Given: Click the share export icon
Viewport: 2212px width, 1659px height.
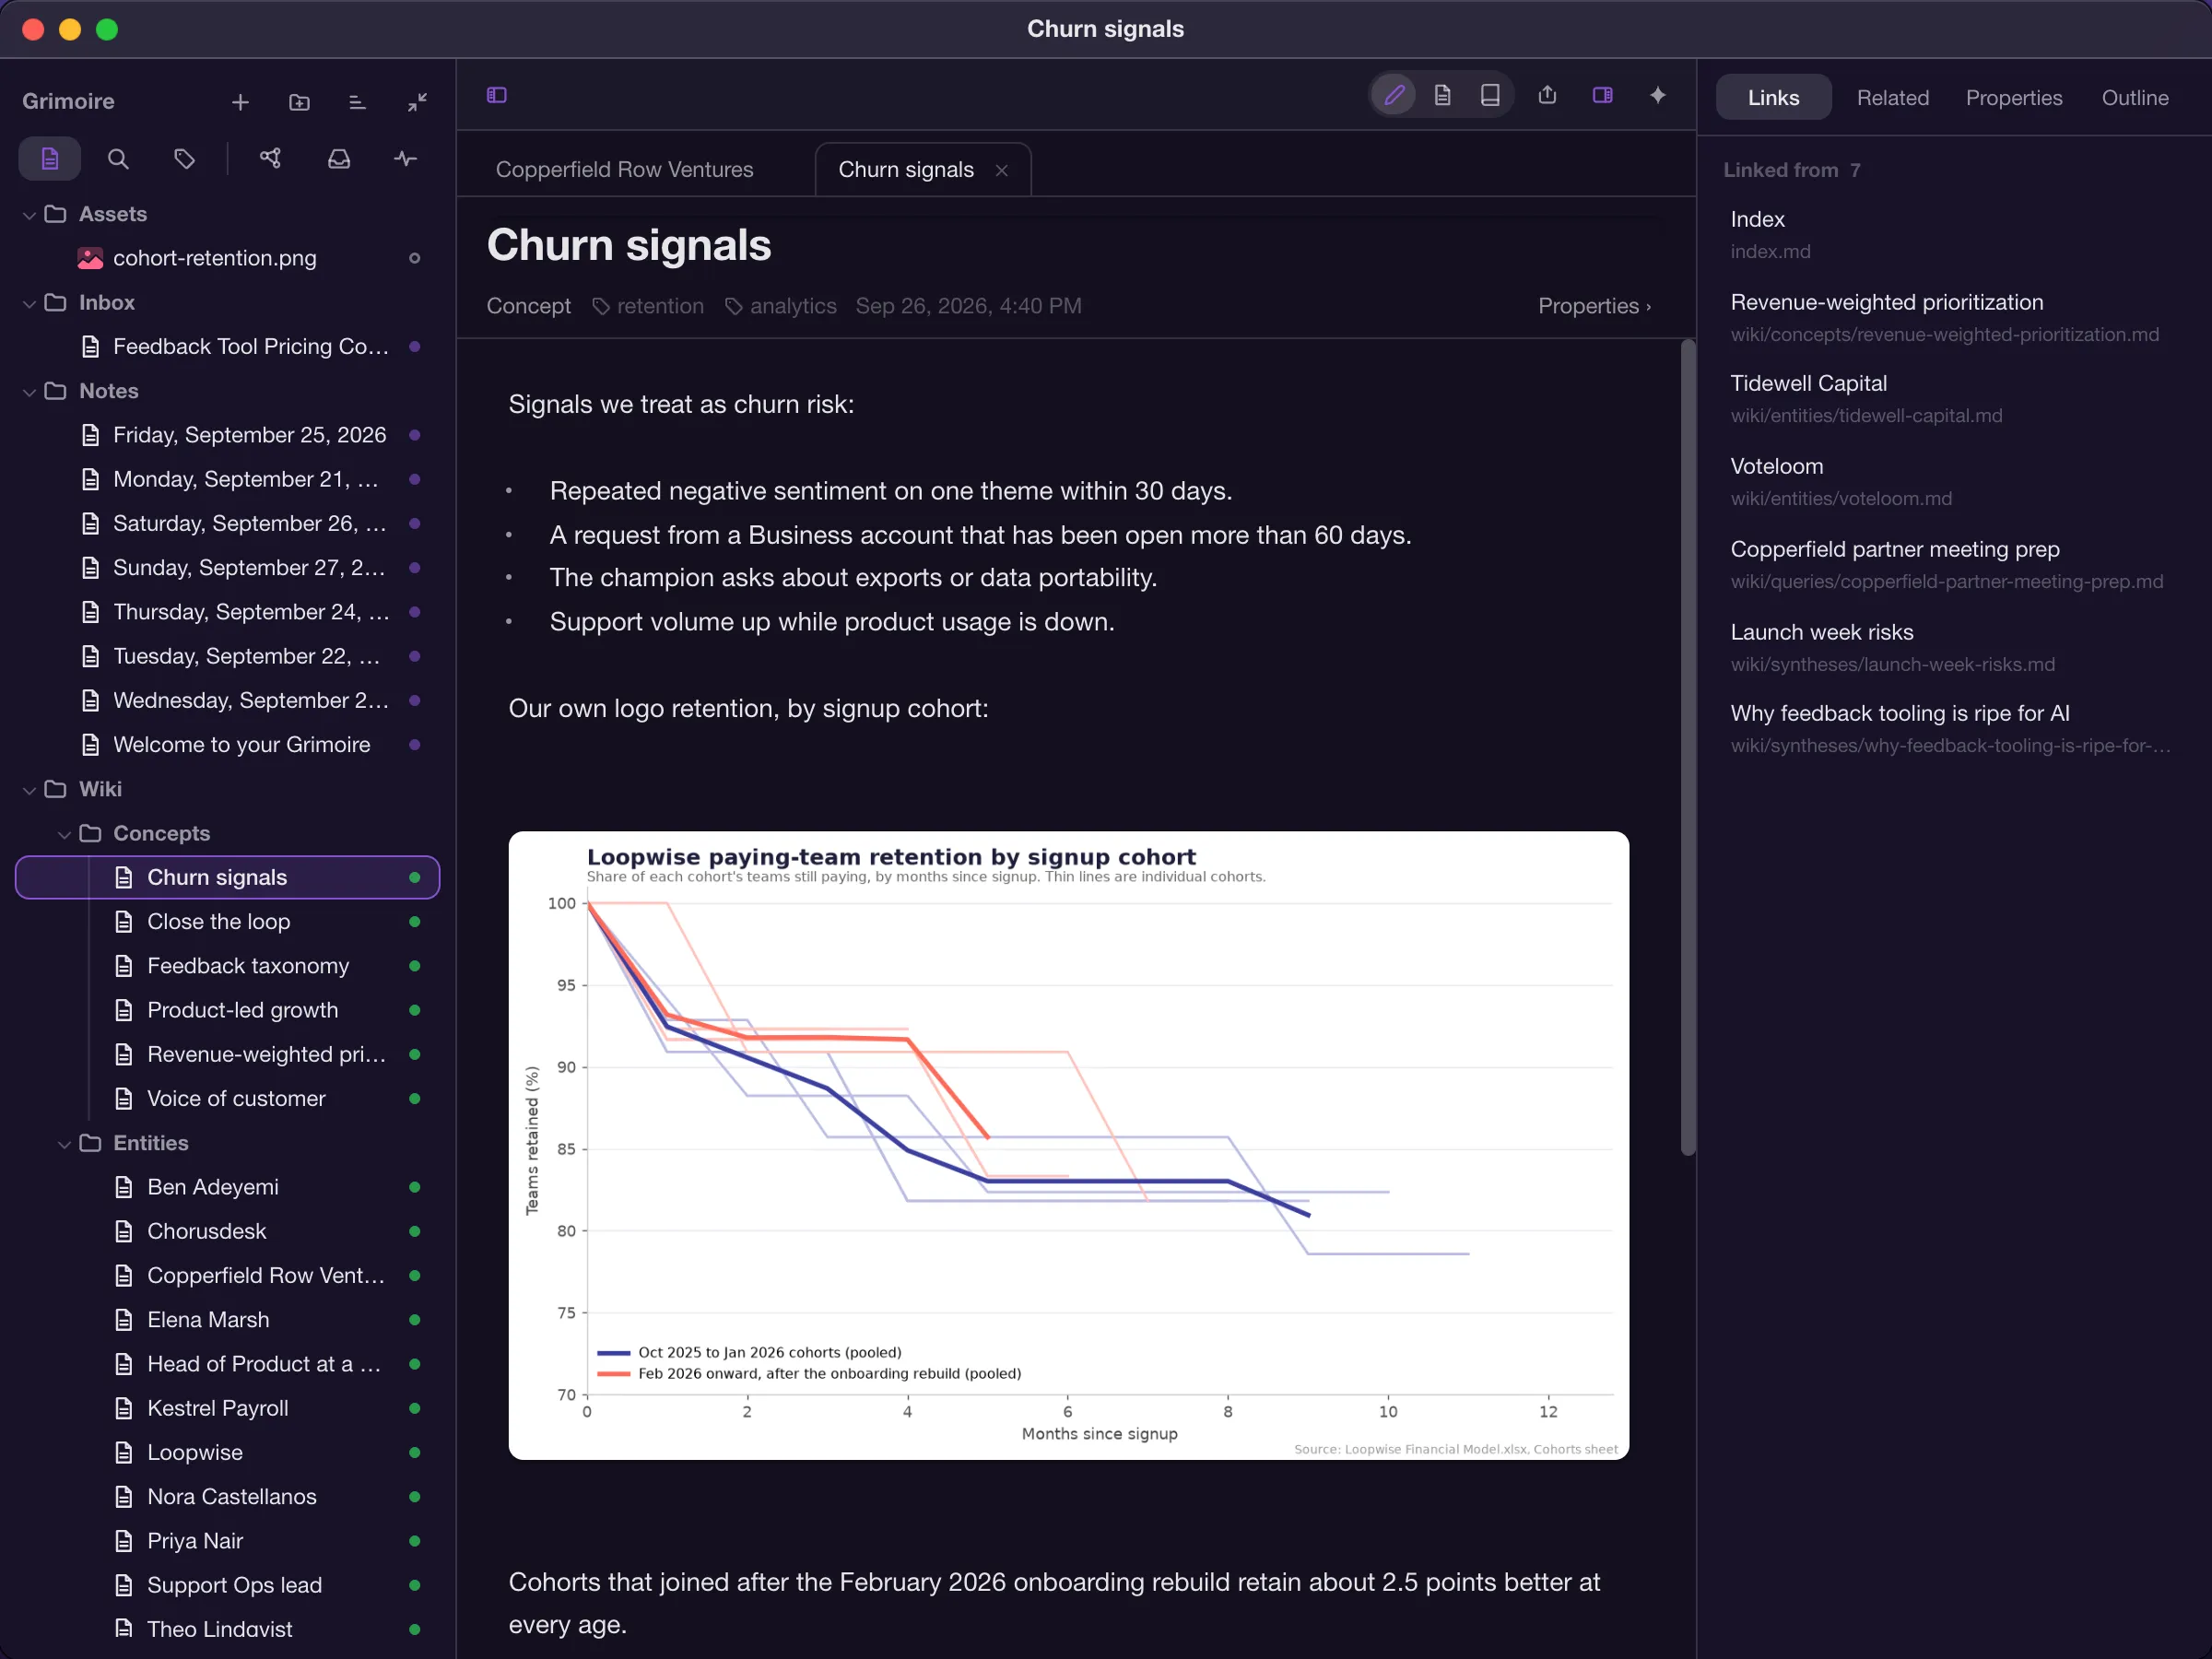Looking at the screenshot, I should 1547,95.
